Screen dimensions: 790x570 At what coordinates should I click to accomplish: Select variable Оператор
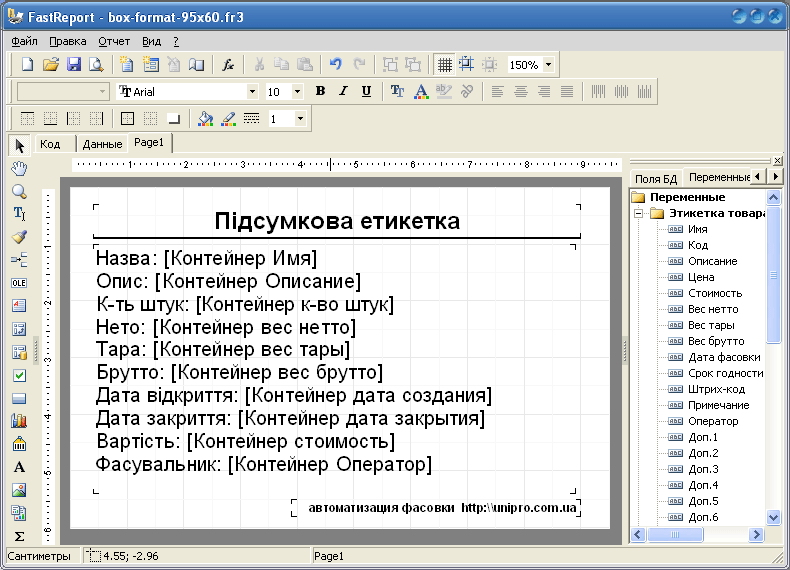[x=713, y=421]
